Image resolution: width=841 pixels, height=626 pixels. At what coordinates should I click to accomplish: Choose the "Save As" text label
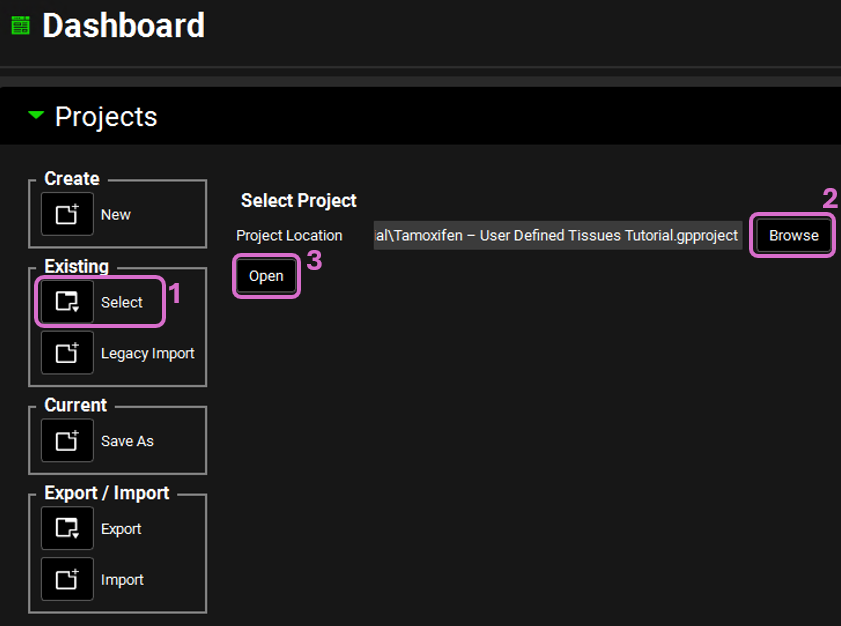tap(127, 442)
